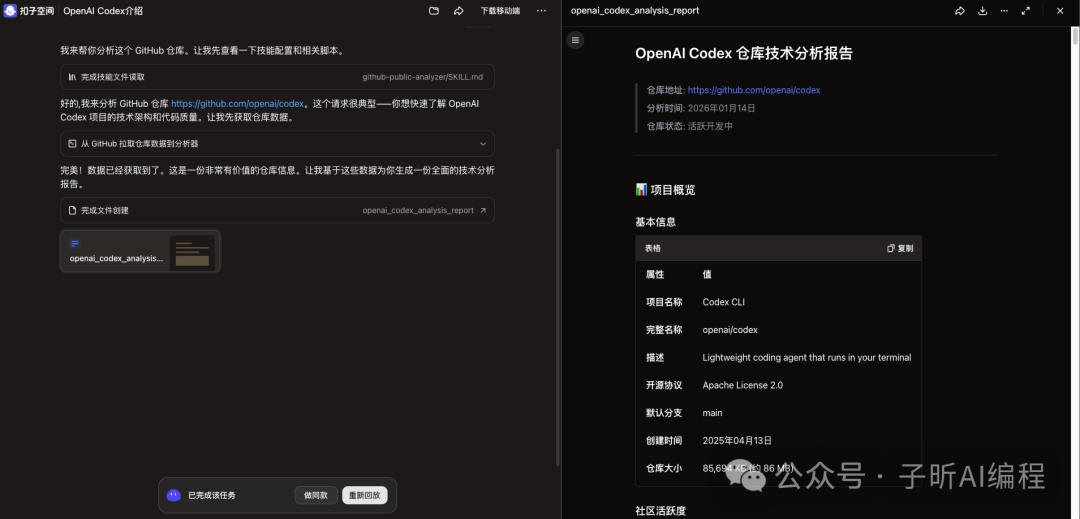Share the report using the panel share icon
This screenshot has width=1080, height=519.
coord(959,11)
